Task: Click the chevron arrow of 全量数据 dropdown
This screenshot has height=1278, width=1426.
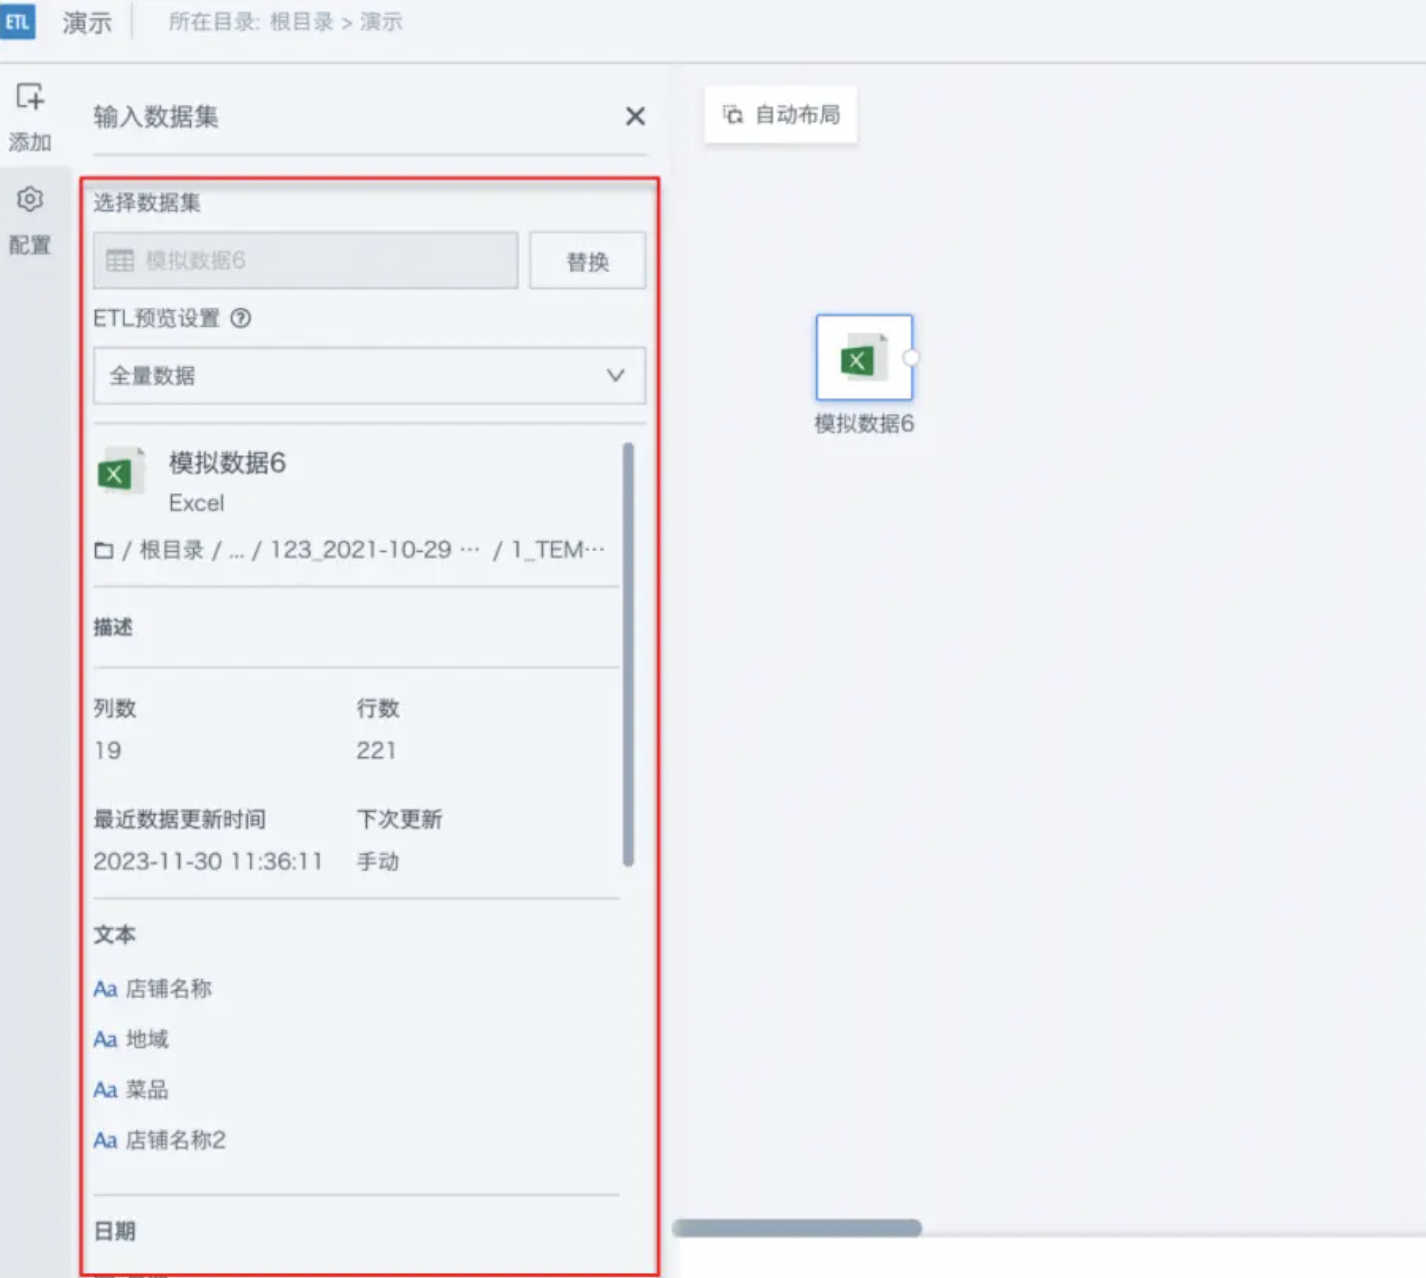Action: pyautogui.click(x=615, y=376)
